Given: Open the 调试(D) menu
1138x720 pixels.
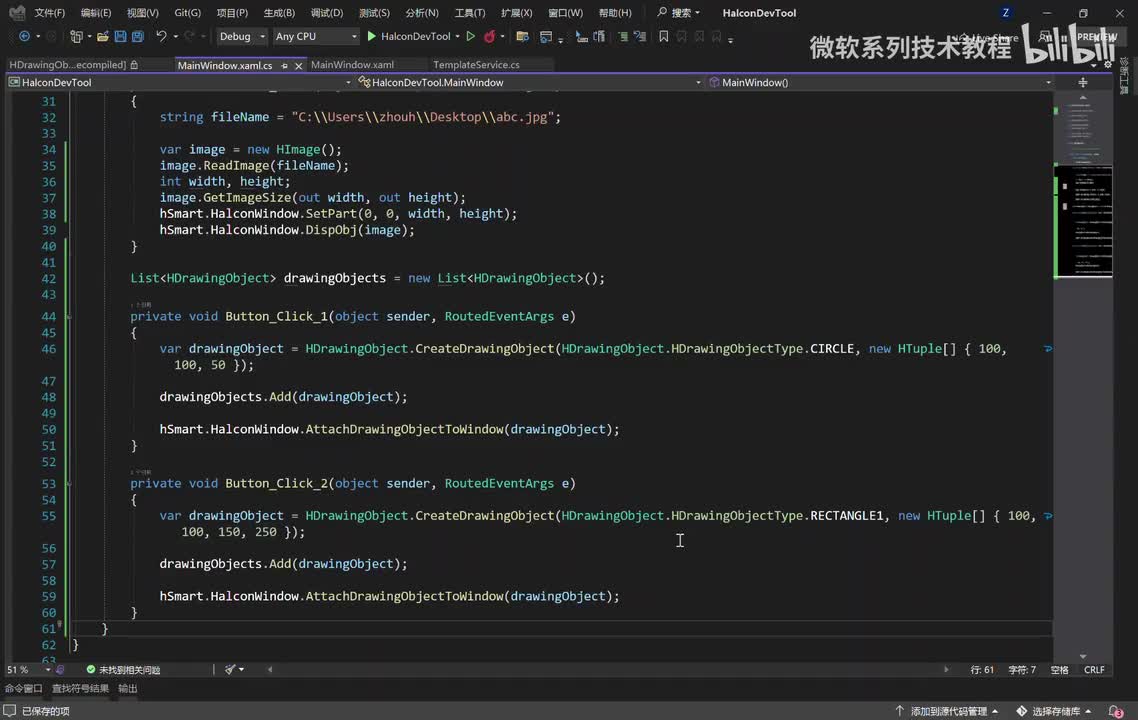Looking at the screenshot, I should (x=326, y=13).
